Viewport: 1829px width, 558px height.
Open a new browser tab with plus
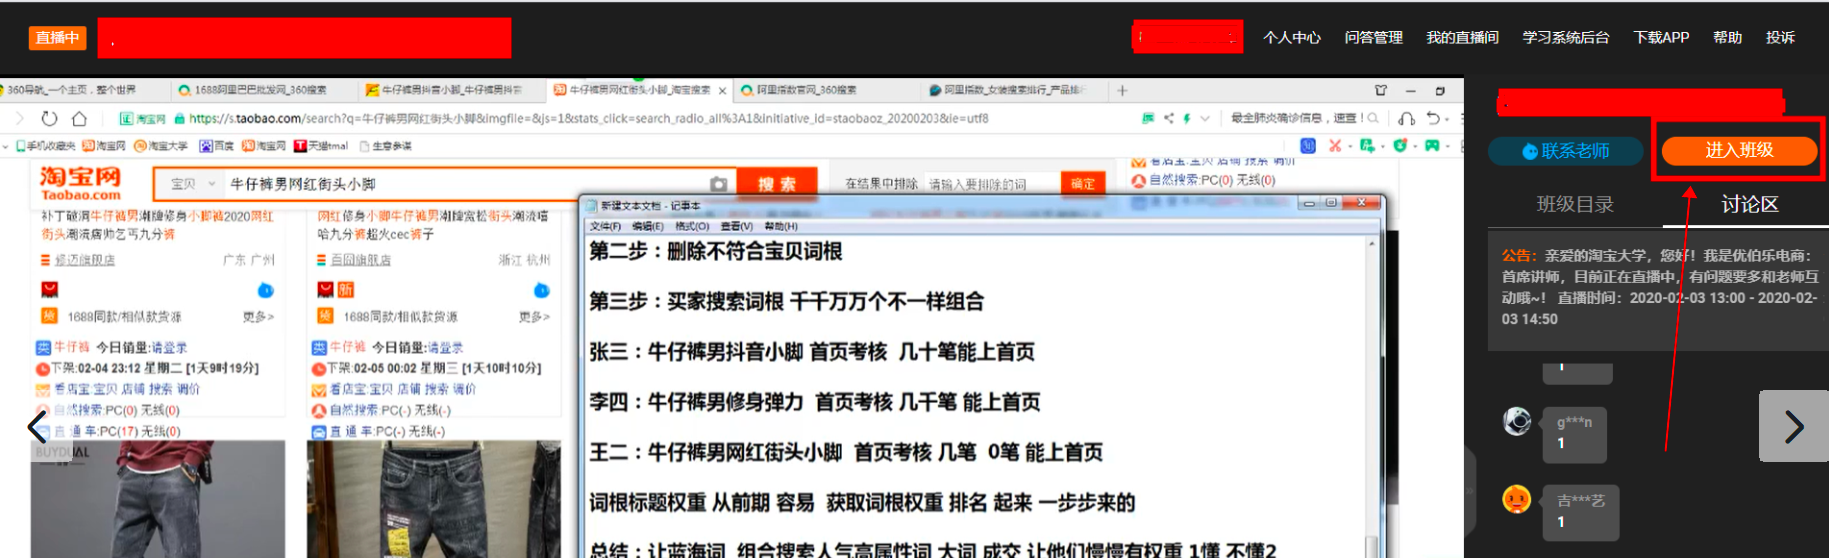click(x=1122, y=90)
